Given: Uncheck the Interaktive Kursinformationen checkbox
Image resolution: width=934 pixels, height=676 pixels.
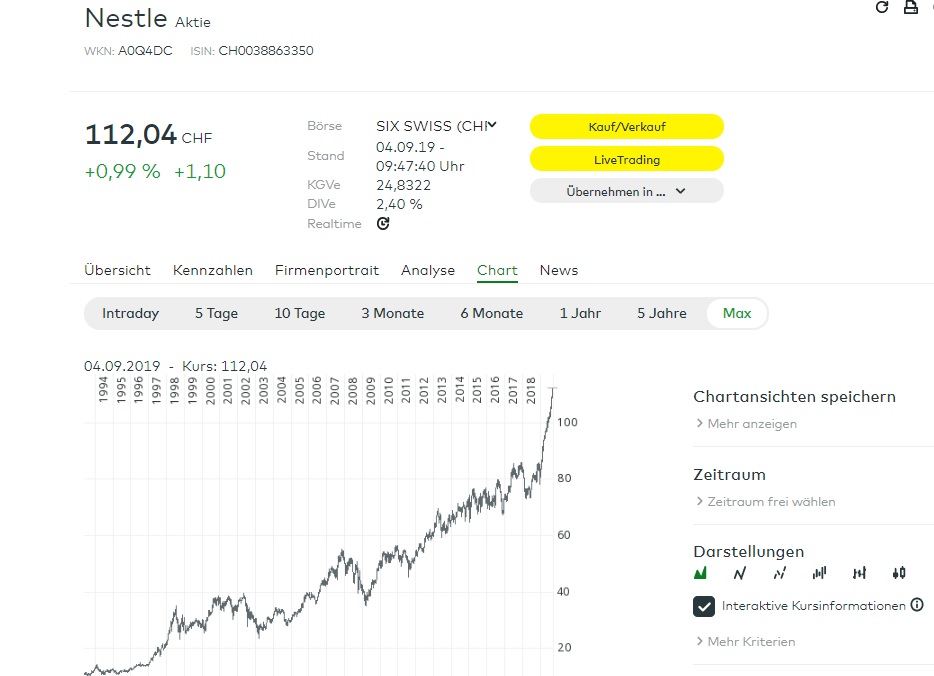Looking at the screenshot, I should point(704,606).
